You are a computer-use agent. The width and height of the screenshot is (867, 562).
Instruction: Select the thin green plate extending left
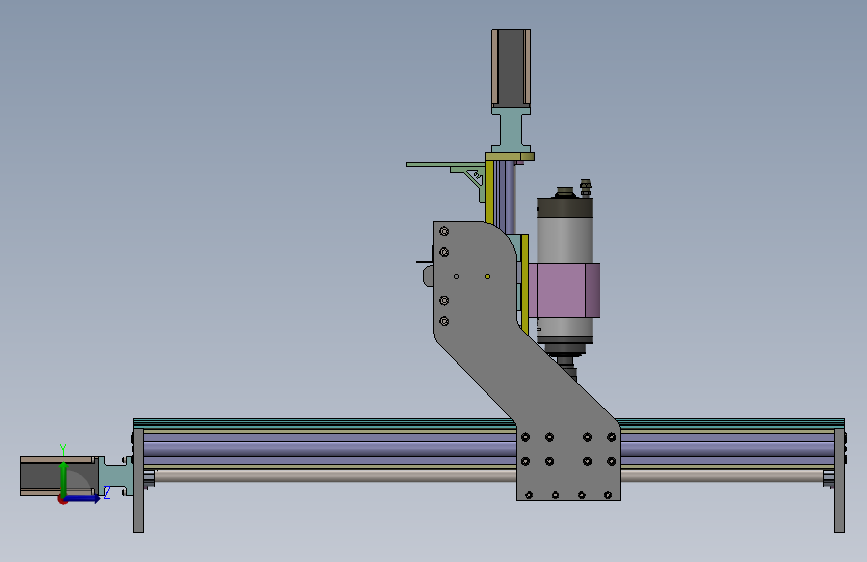pyautogui.click(x=446, y=164)
